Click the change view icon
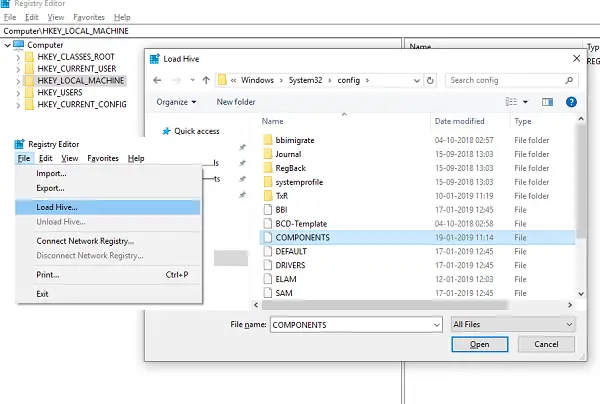This screenshot has height=404, width=600. (511, 102)
